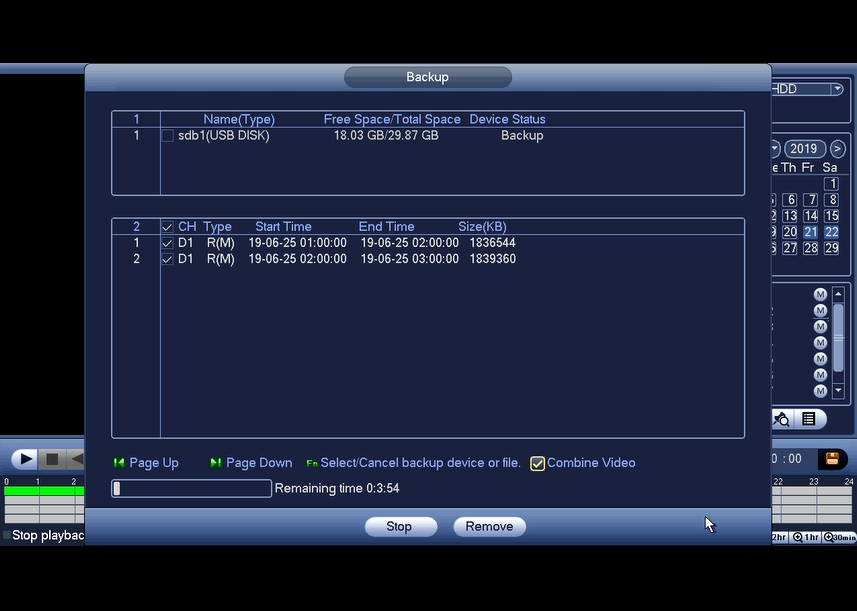Click the green recorded segment on timeline
The height and width of the screenshot is (611, 857).
44,491
